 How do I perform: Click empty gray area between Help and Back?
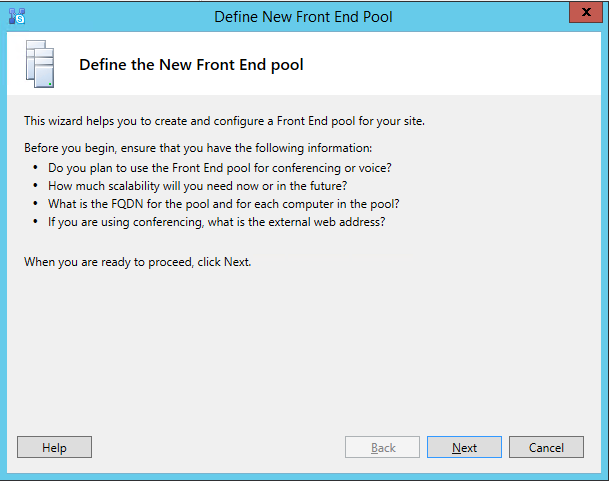coord(218,447)
